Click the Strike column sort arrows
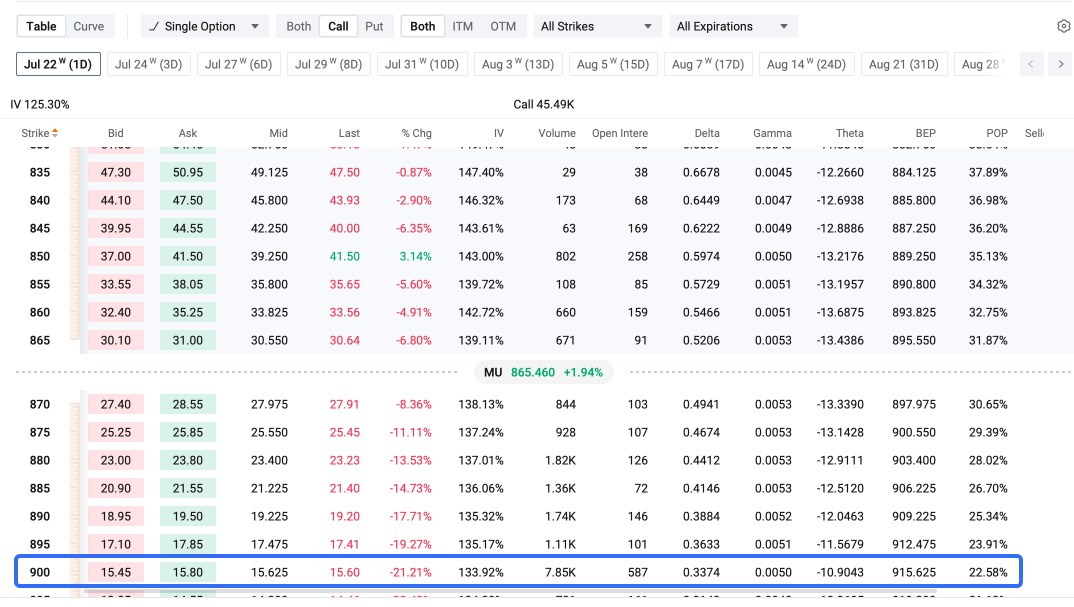This screenshot has height=607, width=1074. click(x=55, y=133)
